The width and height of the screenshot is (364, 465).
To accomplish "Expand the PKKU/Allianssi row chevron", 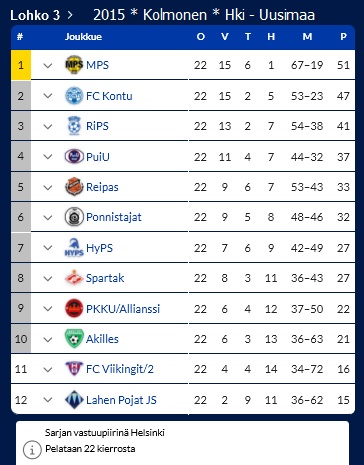I will pos(48,309).
